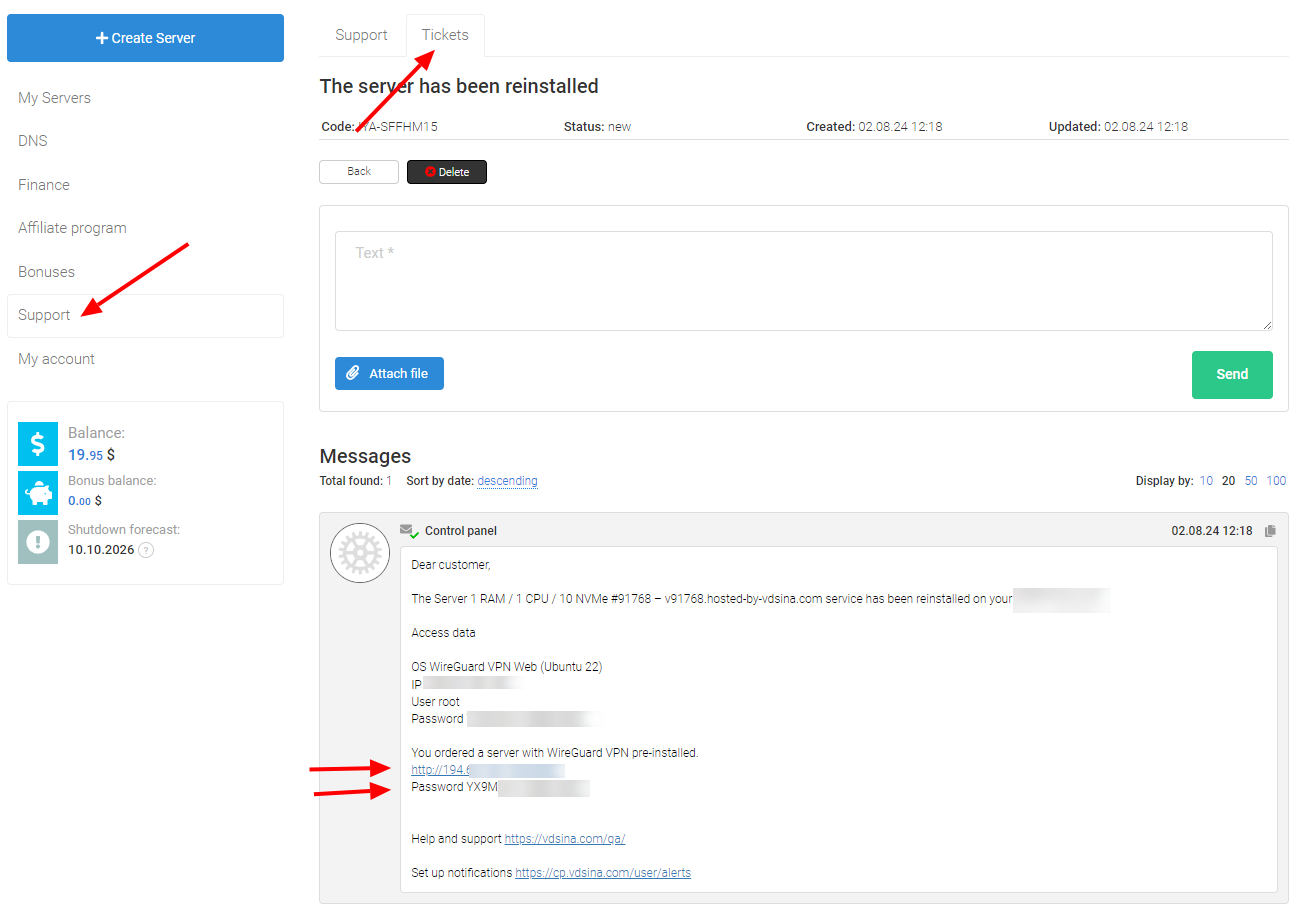
Task: Switch to the Support tab
Action: [361, 35]
